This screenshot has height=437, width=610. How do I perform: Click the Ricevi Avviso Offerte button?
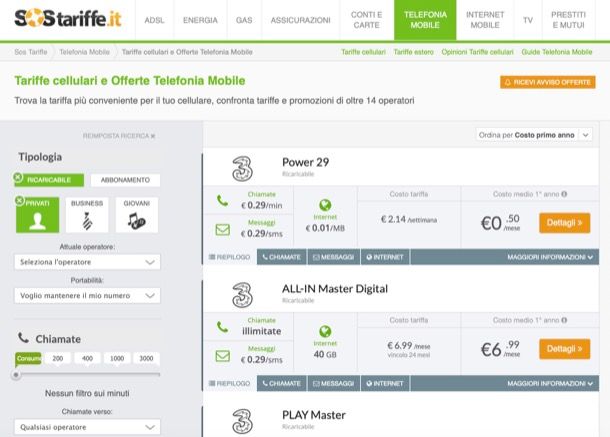[548, 82]
